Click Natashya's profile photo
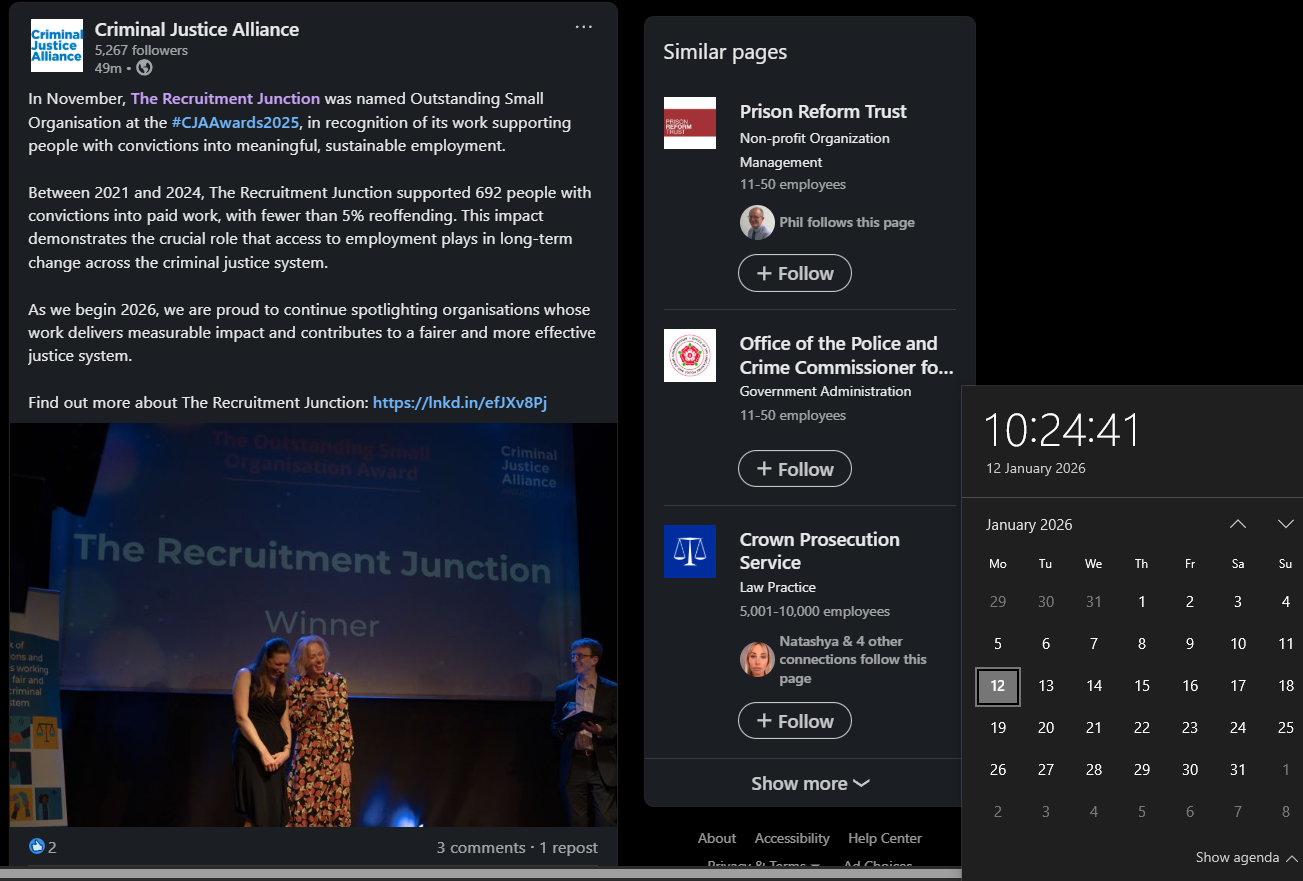The image size is (1303, 881). pyautogui.click(x=757, y=660)
